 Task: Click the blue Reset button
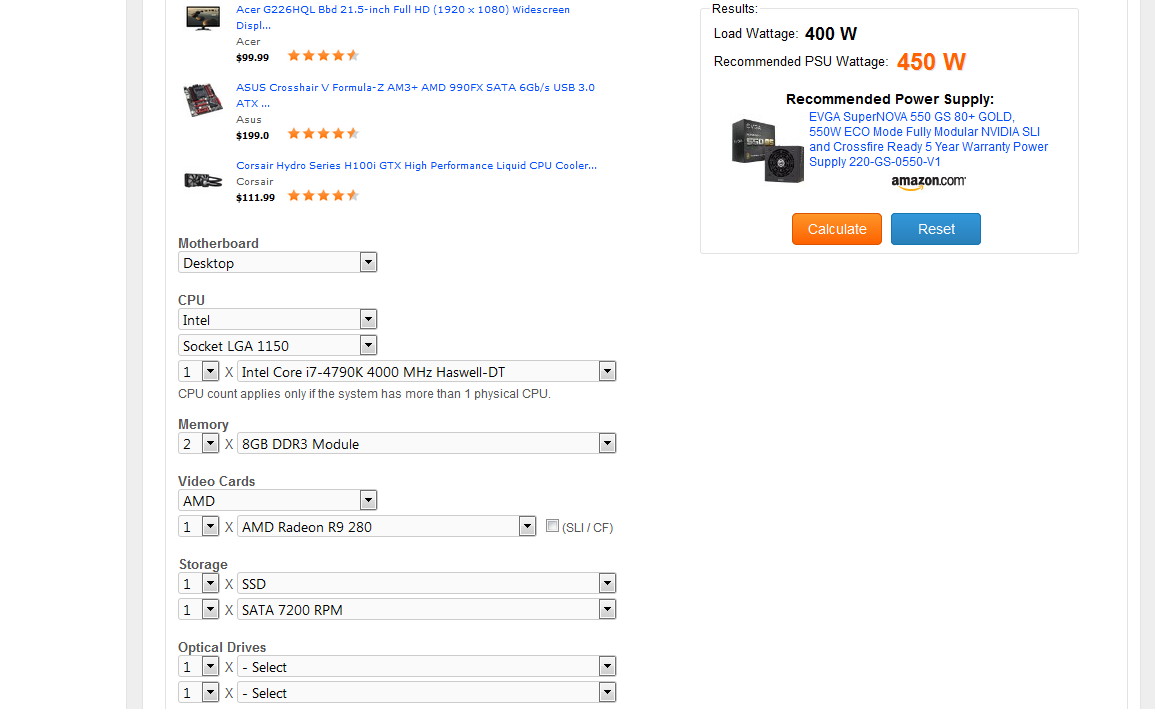click(x=935, y=229)
